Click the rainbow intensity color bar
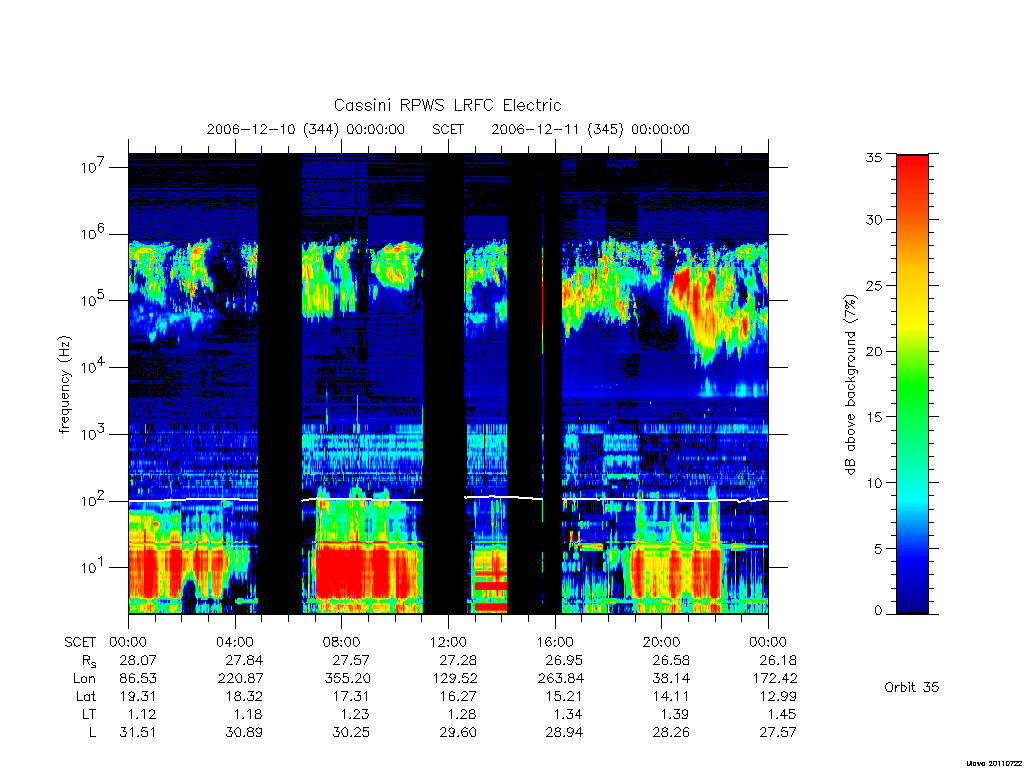This screenshot has width=1024, height=768. (912, 384)
